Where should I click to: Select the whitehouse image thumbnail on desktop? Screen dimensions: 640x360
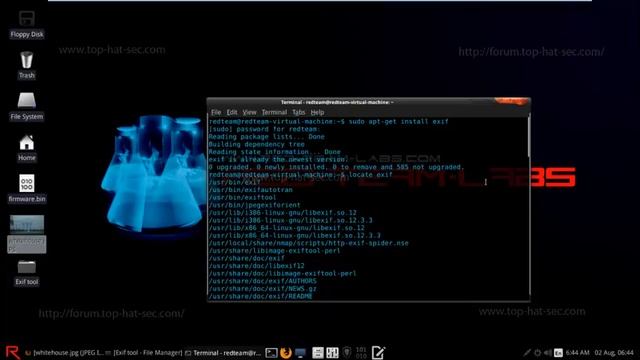pyautogui.click(x=27, y=234)
